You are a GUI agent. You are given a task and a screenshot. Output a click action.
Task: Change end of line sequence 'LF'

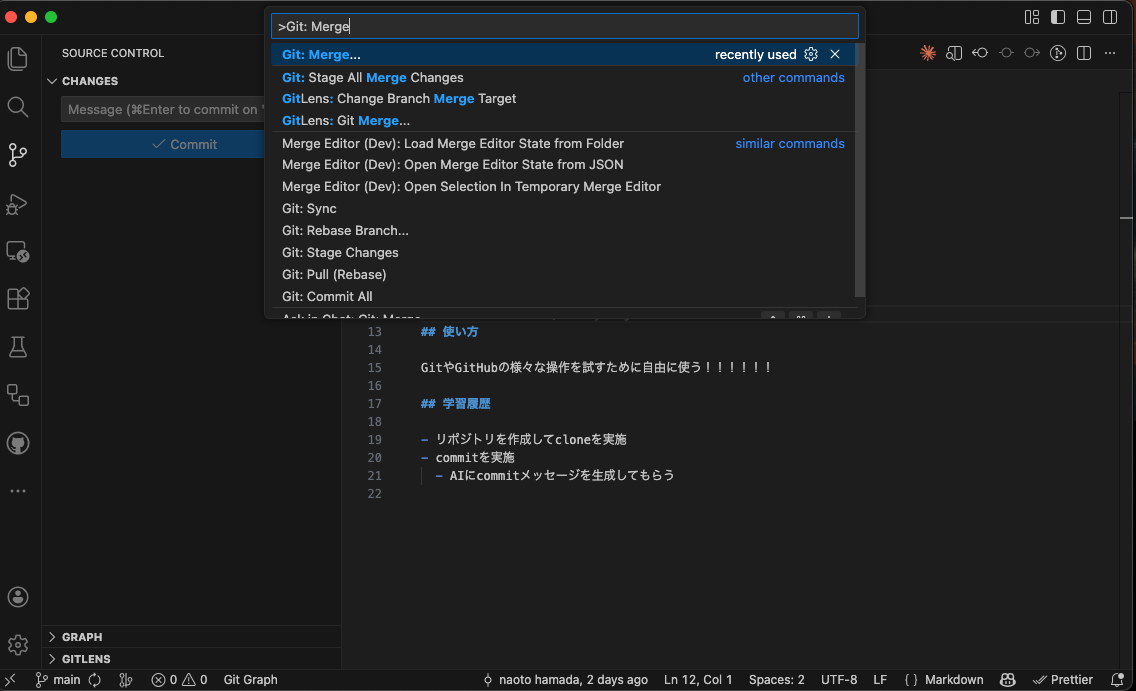(x=880, y=679)
